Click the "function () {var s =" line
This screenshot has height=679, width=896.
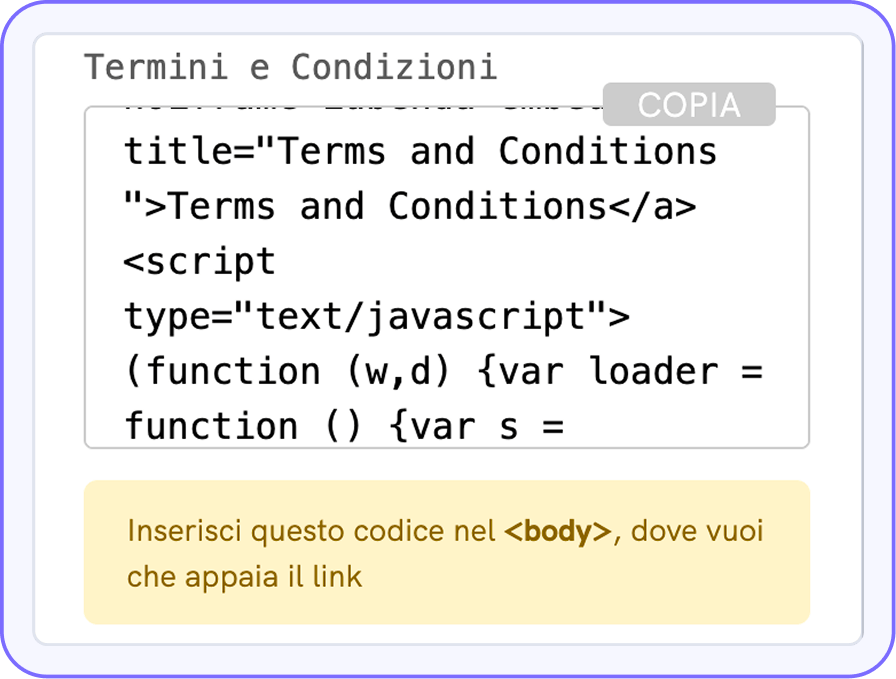344,427
